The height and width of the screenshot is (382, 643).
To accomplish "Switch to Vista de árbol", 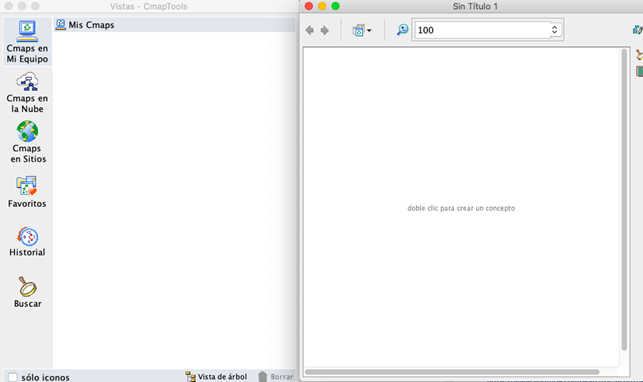I will point(216,376).
